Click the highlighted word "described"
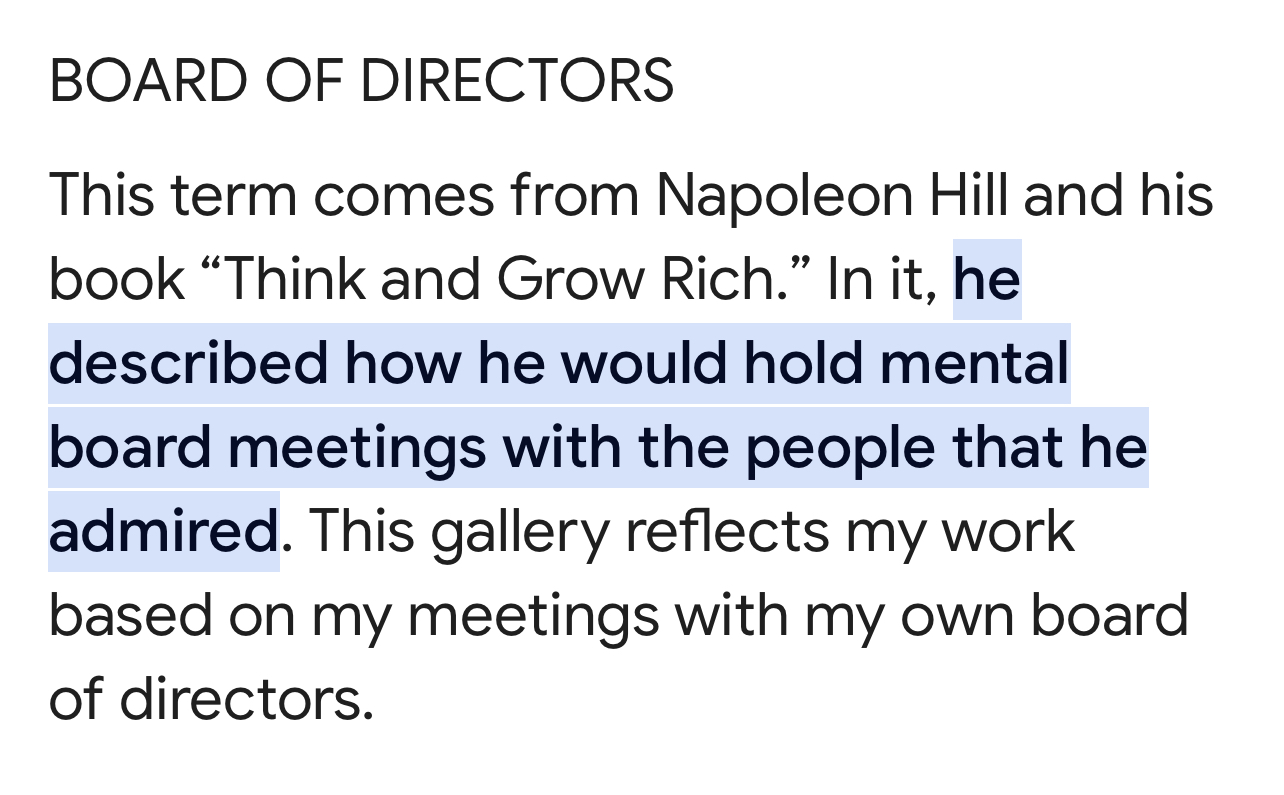 point(188,364)
